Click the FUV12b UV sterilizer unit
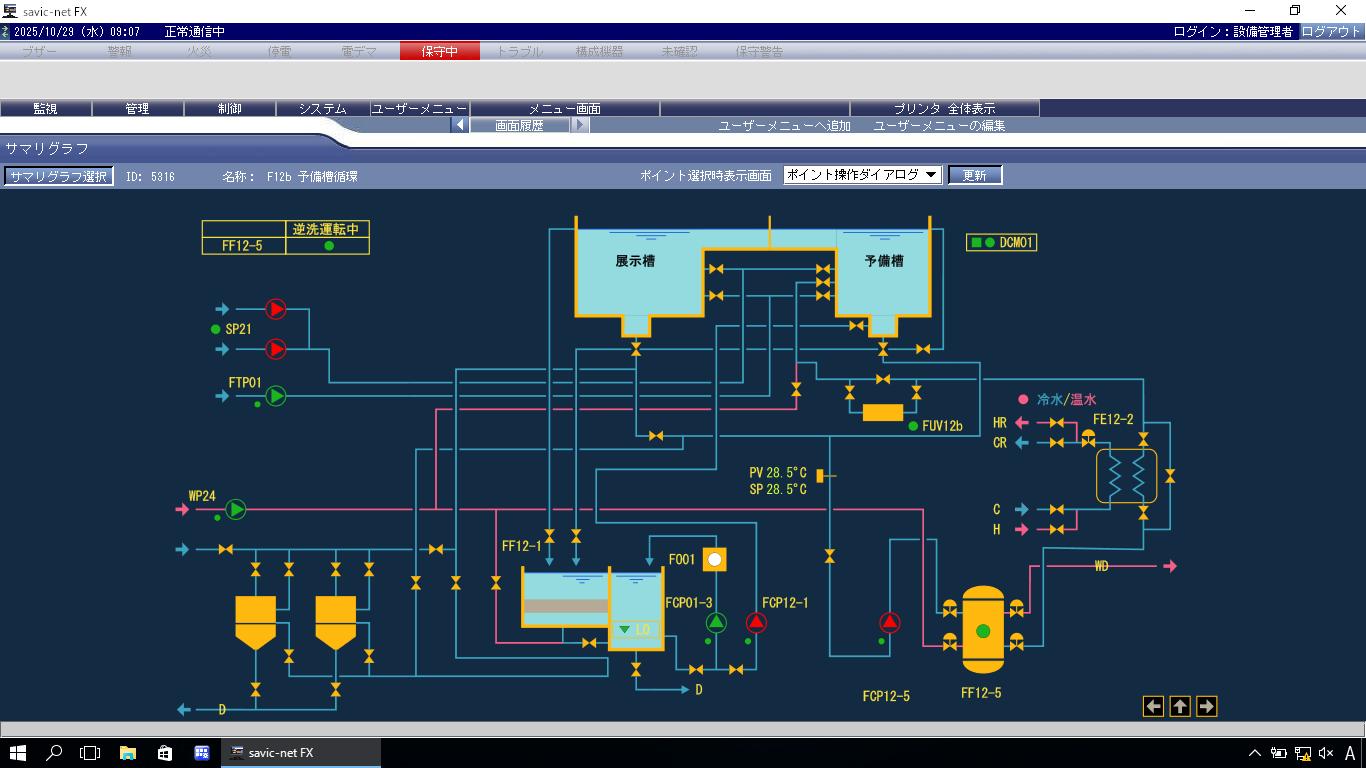The width and height of the screenshot is (1366, 768). pos(882,412)
